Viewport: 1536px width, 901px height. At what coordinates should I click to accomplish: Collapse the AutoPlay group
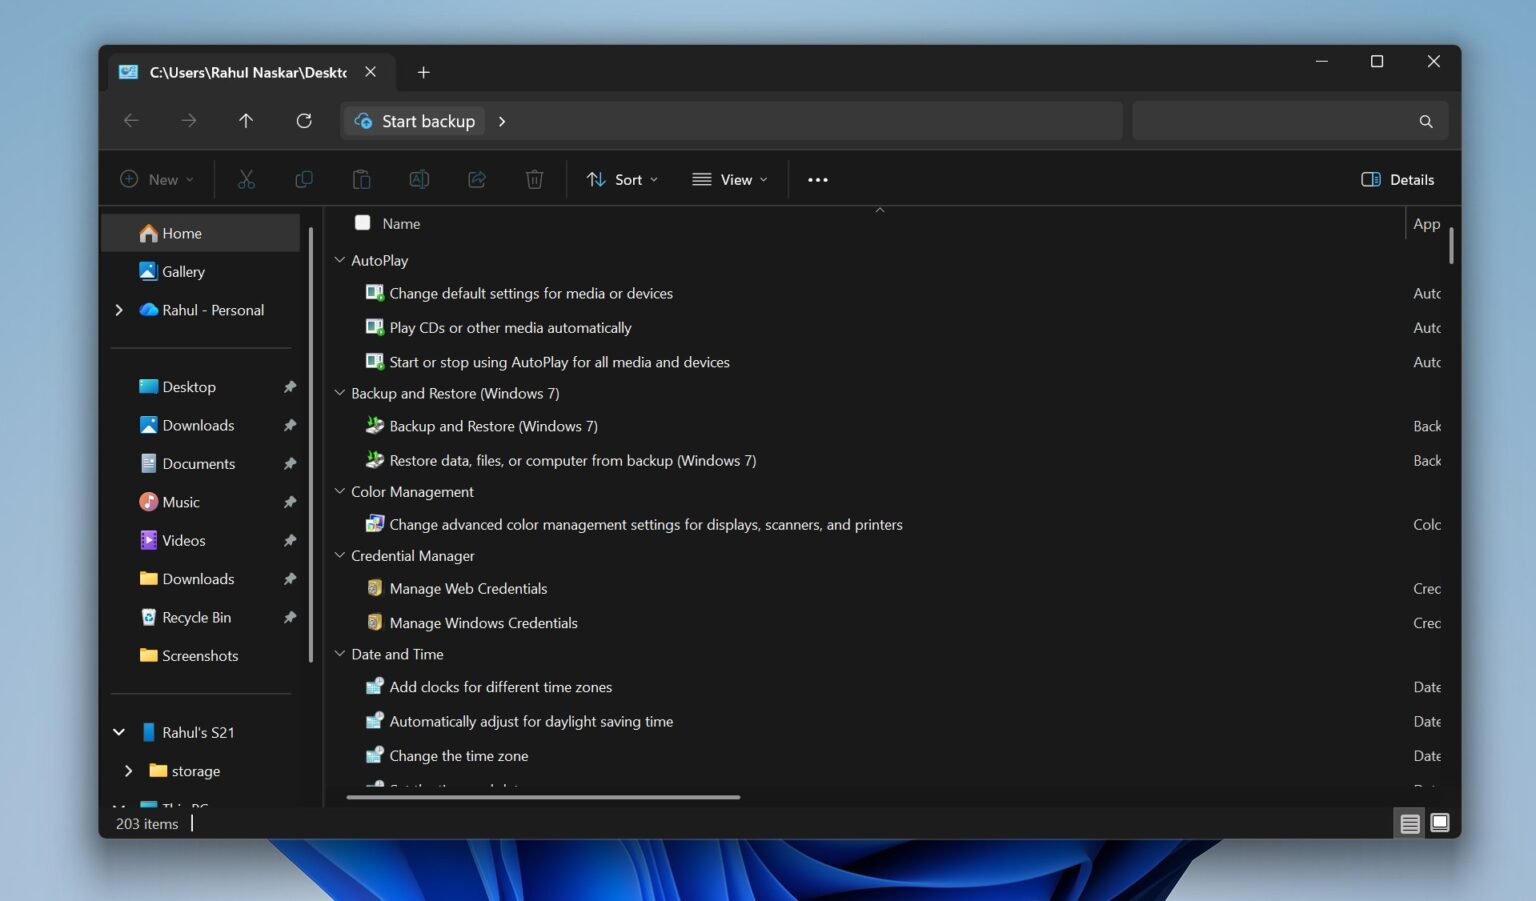pos(340,260)
